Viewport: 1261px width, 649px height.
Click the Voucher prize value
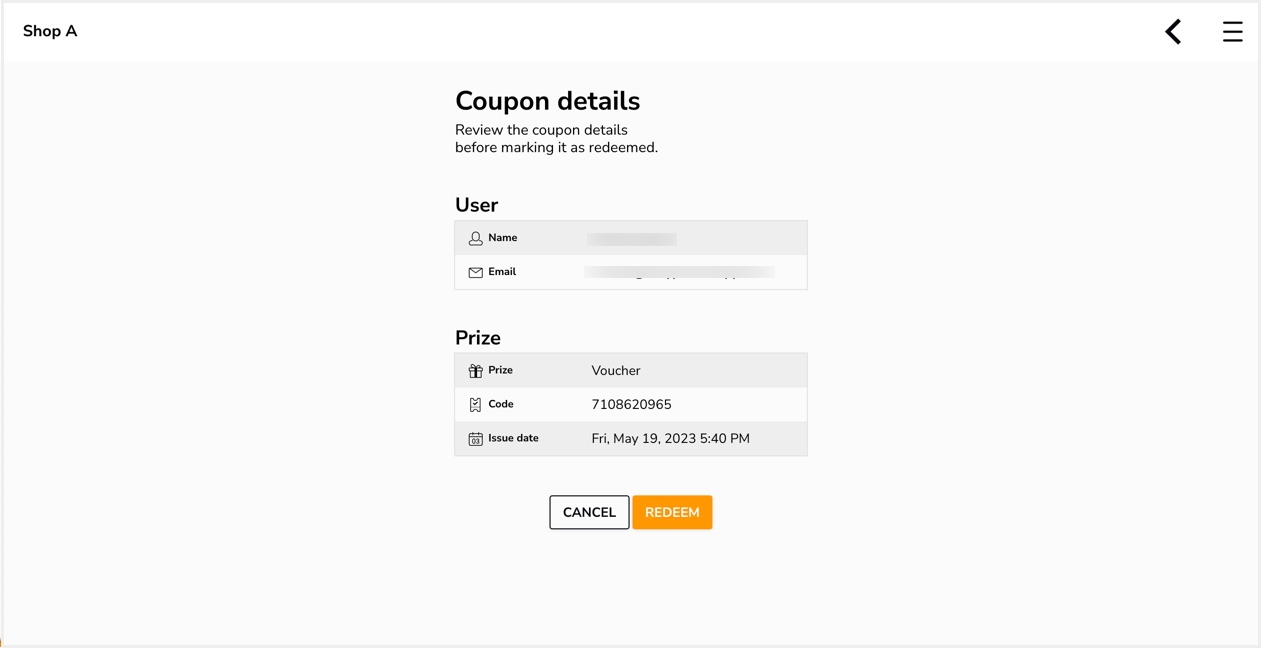(616, 371)
